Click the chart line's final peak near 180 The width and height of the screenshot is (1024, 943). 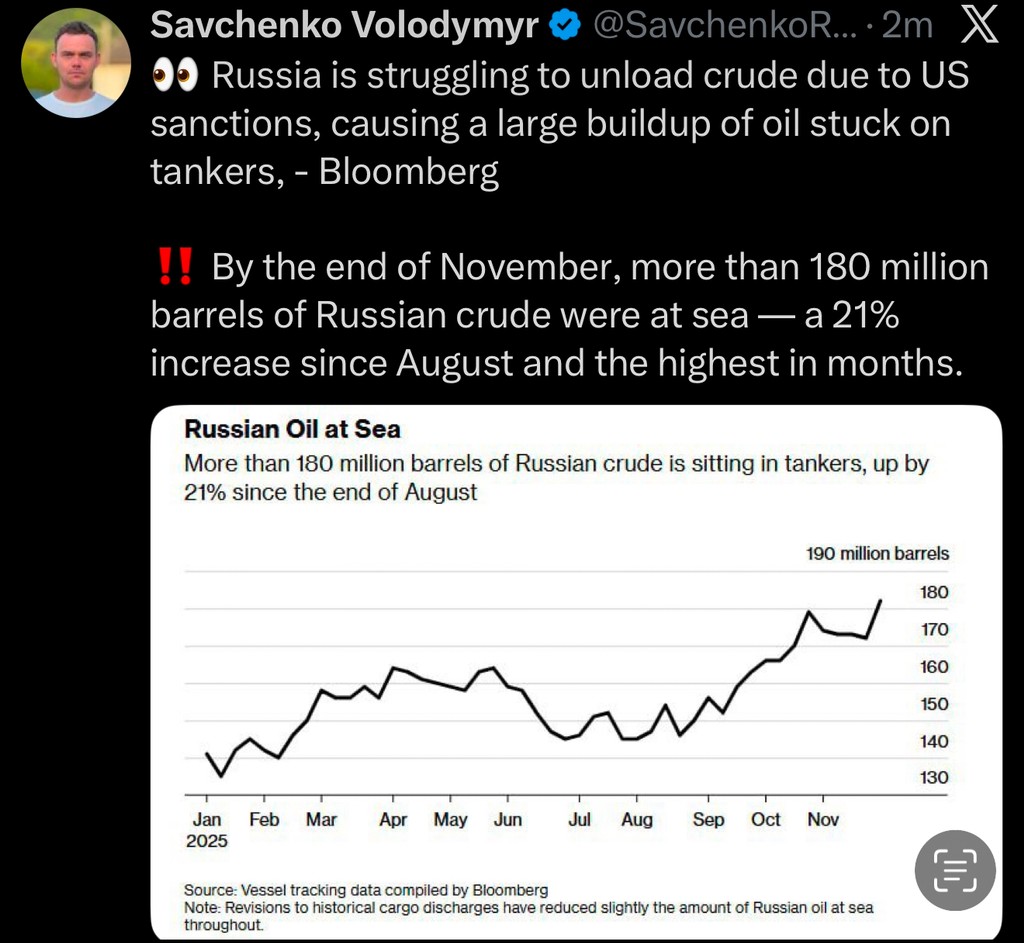pos(880,601)
